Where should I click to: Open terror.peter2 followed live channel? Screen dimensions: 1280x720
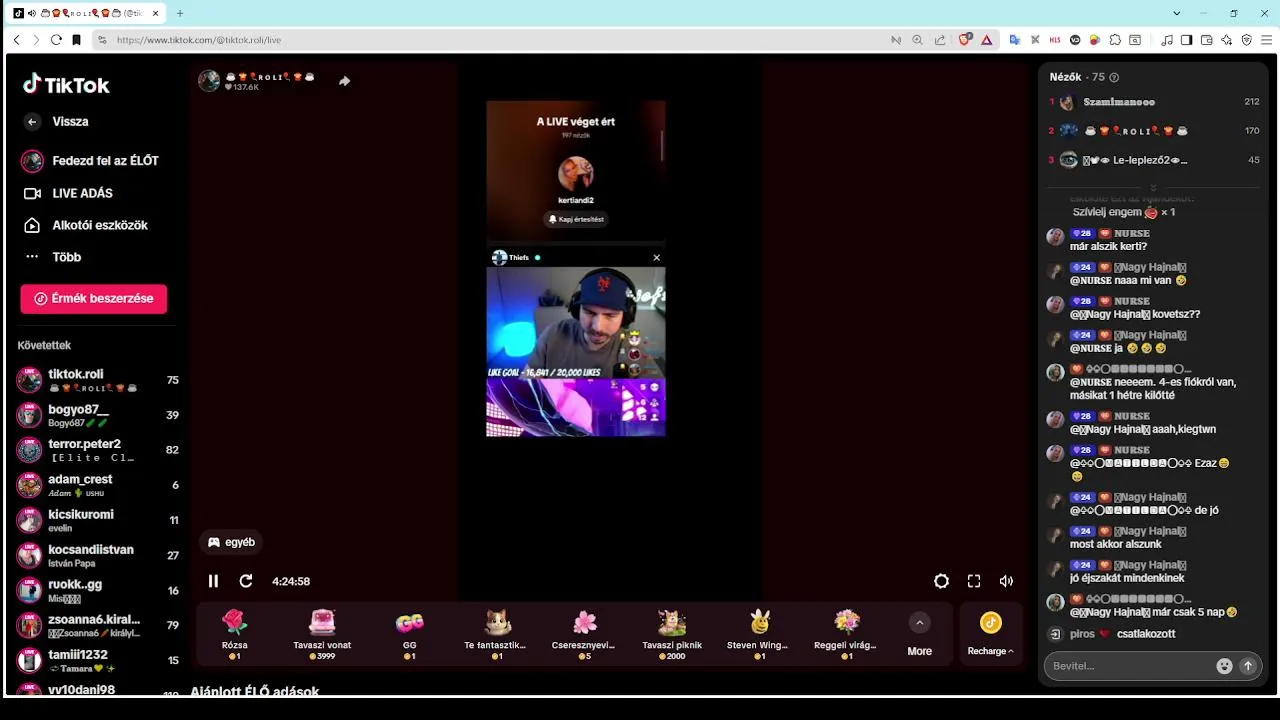(x=97, y=450)
